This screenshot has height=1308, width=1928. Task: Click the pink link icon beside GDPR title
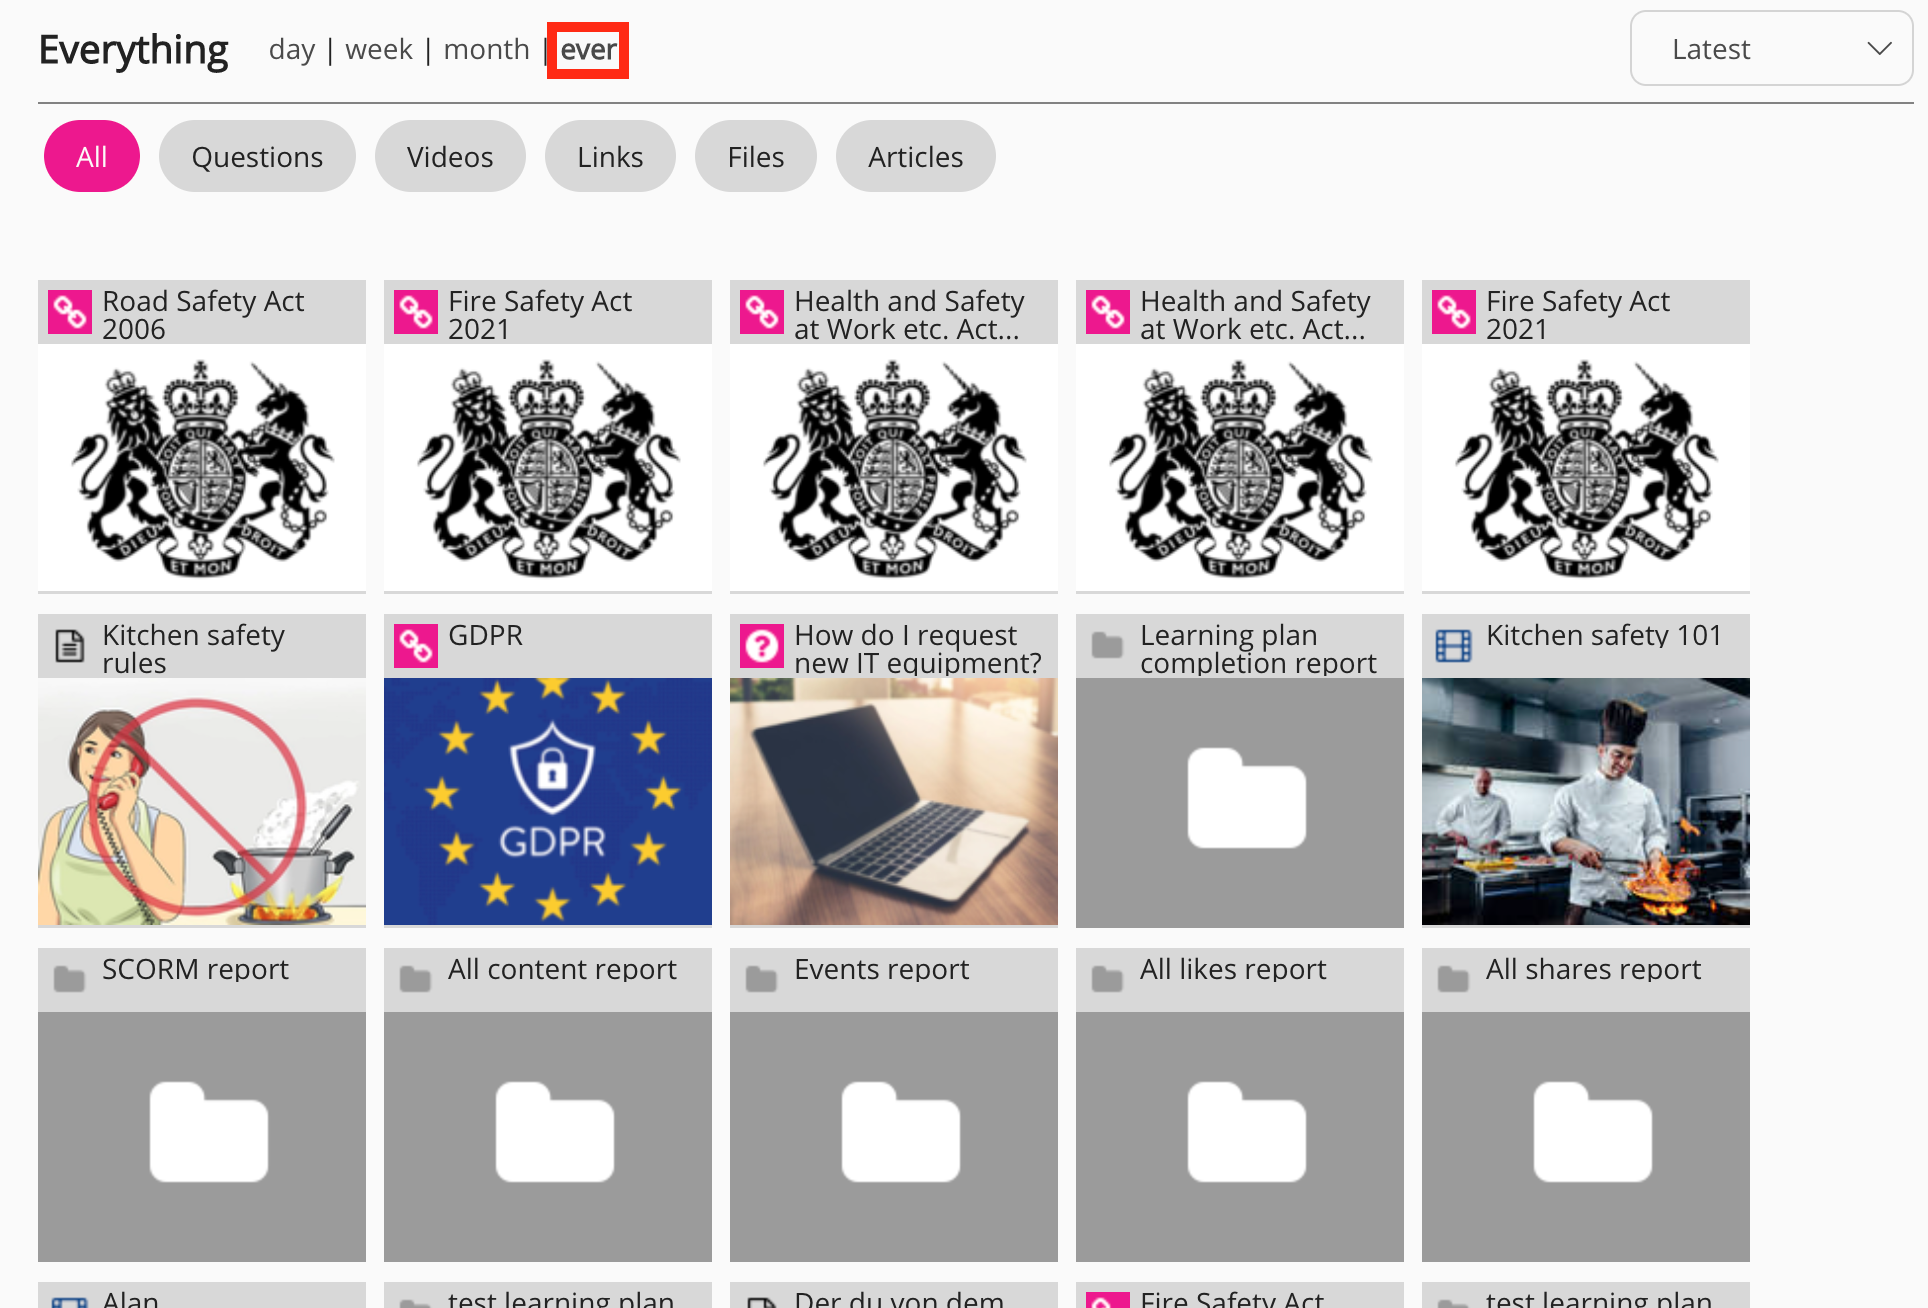[x=416, y=647]
